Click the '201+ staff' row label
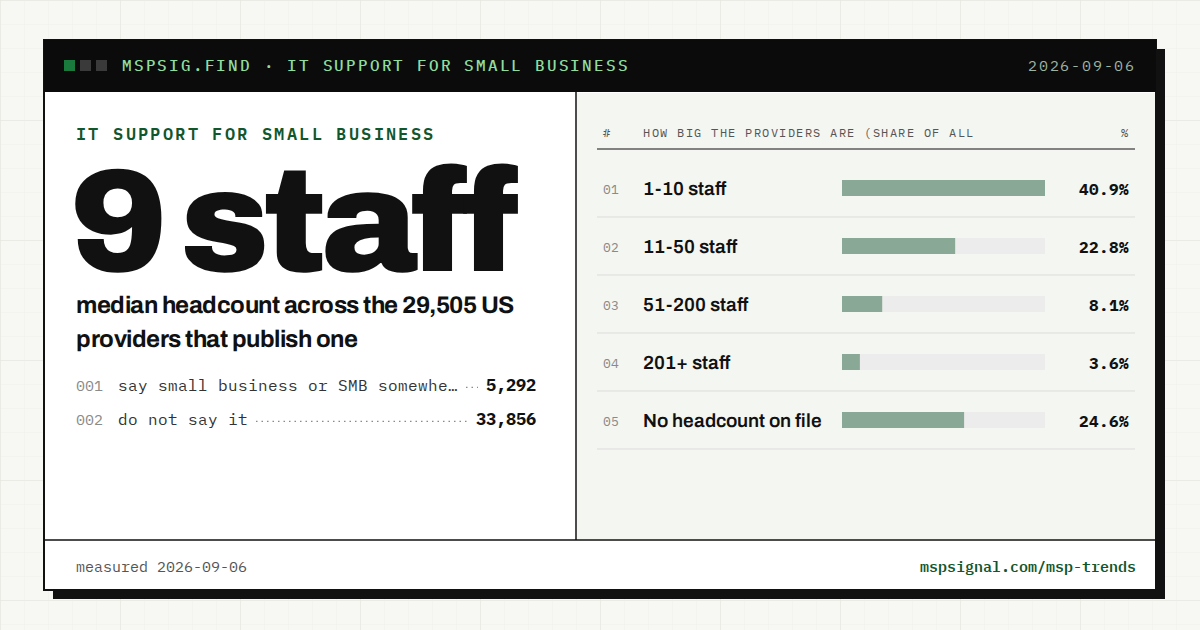 (x=687, y=363)
